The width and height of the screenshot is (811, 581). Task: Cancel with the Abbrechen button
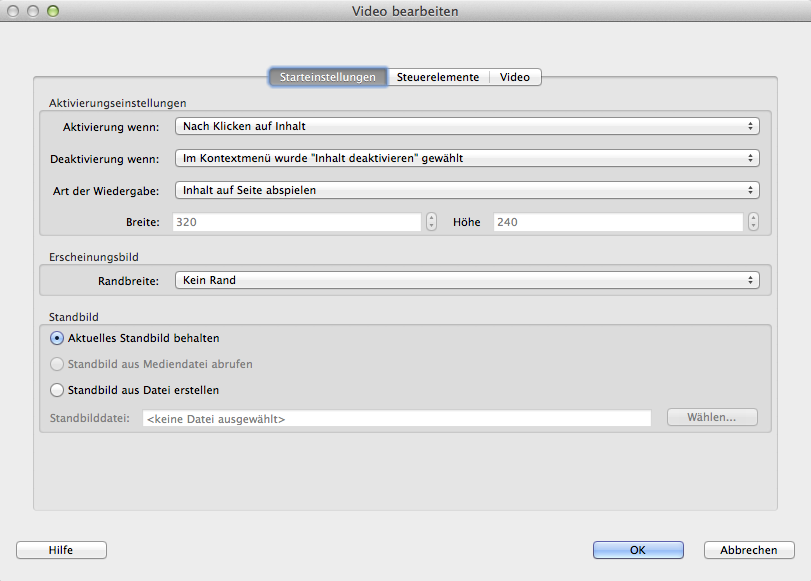pyautogui.click(x=749, y=550)
